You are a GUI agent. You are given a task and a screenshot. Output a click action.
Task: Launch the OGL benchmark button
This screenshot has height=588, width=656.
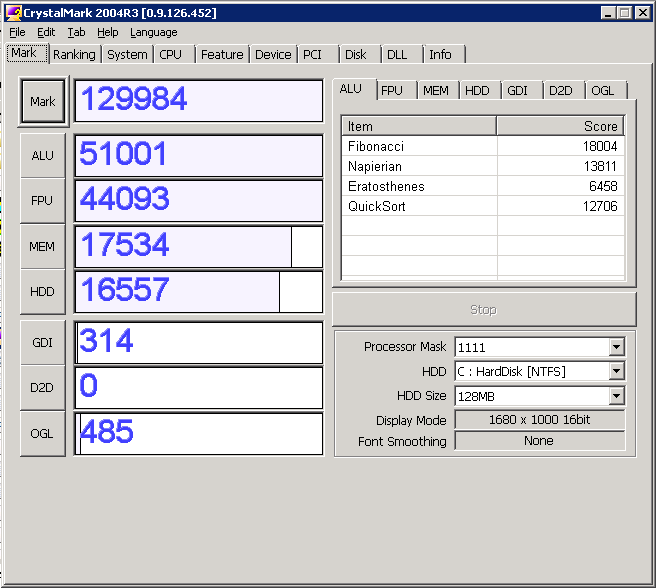pos(43,433)
